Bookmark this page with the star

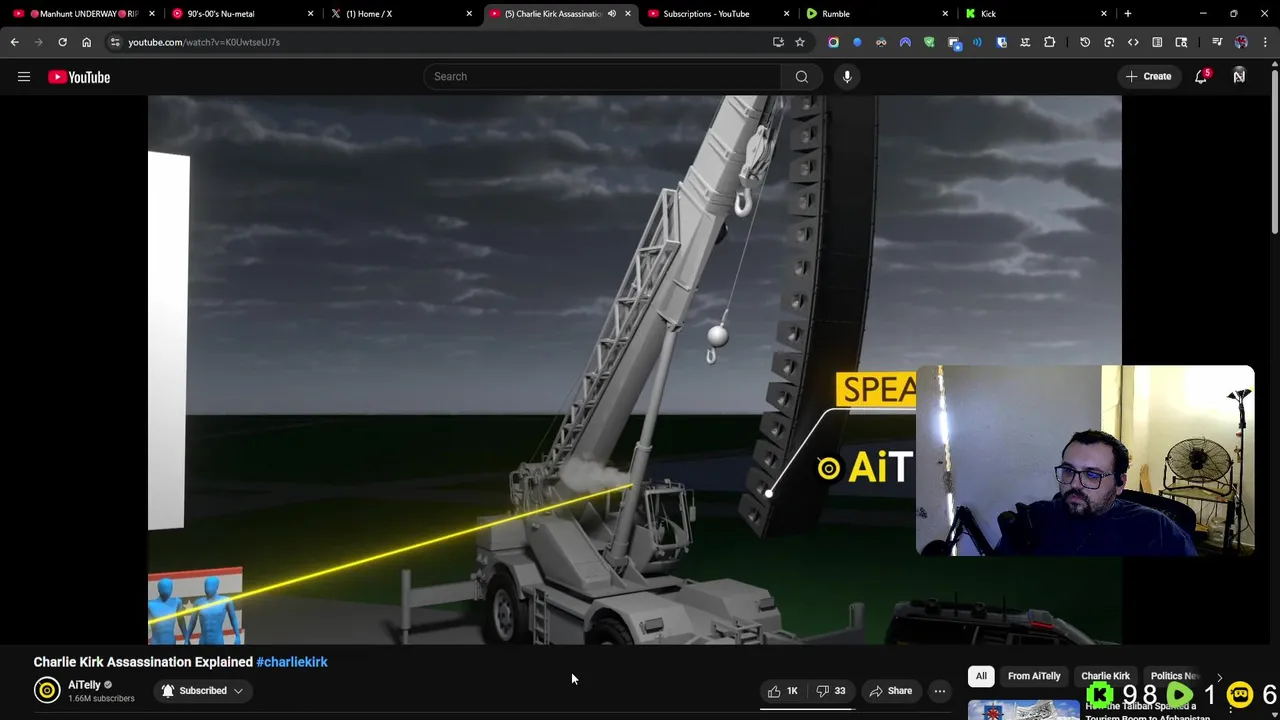point(800,42)
